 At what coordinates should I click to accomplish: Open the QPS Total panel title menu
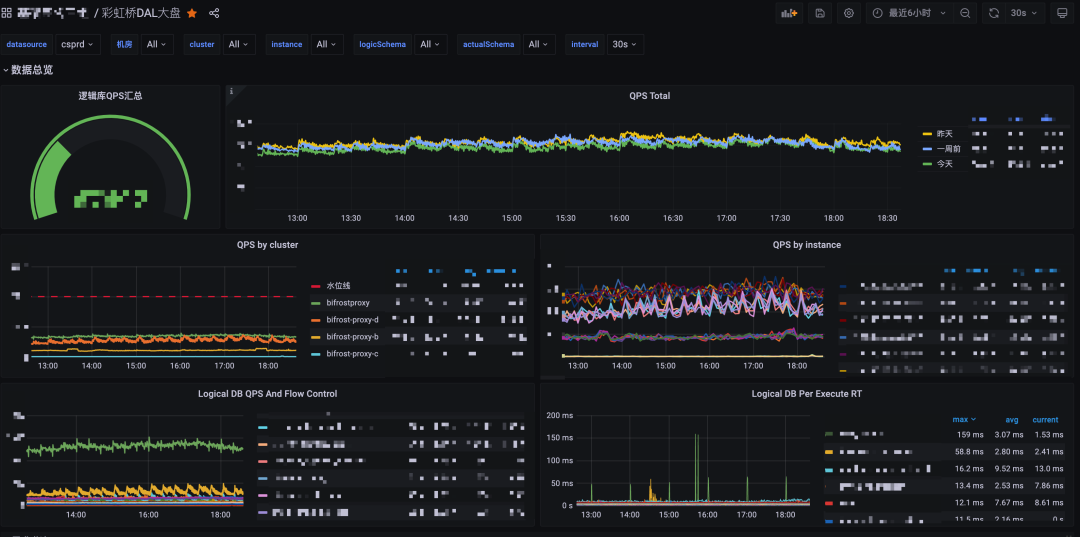tap(650, 96)
